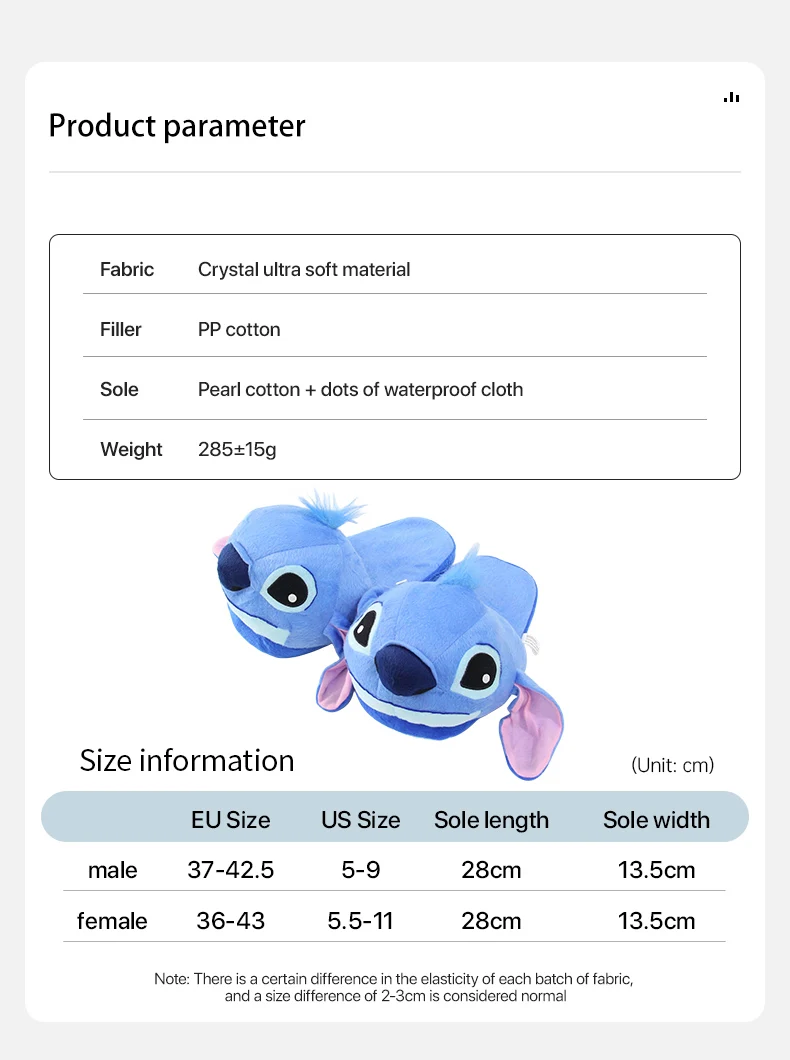The image size is (790, 1060).
Task: Click Pearl cotton waterproof cloth description
Action: point(360,389)
